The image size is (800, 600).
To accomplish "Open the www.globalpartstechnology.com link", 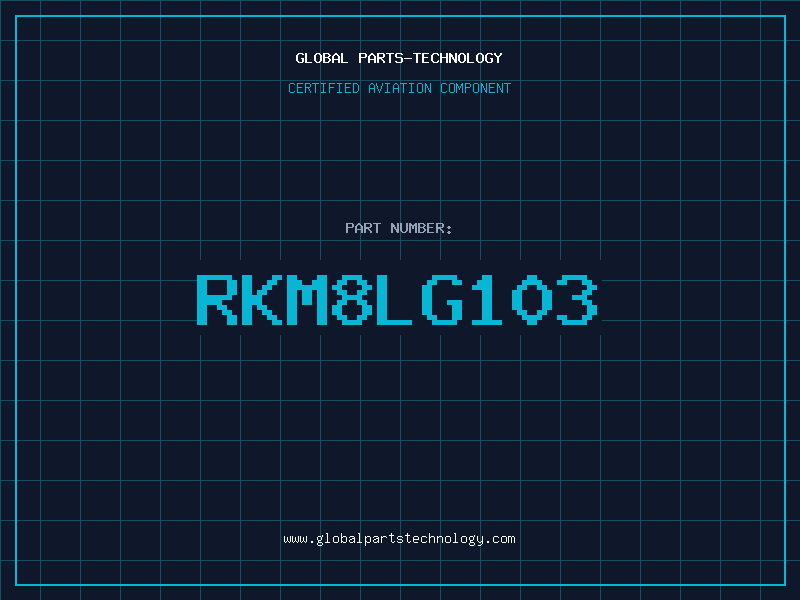I will pos(399,539).
